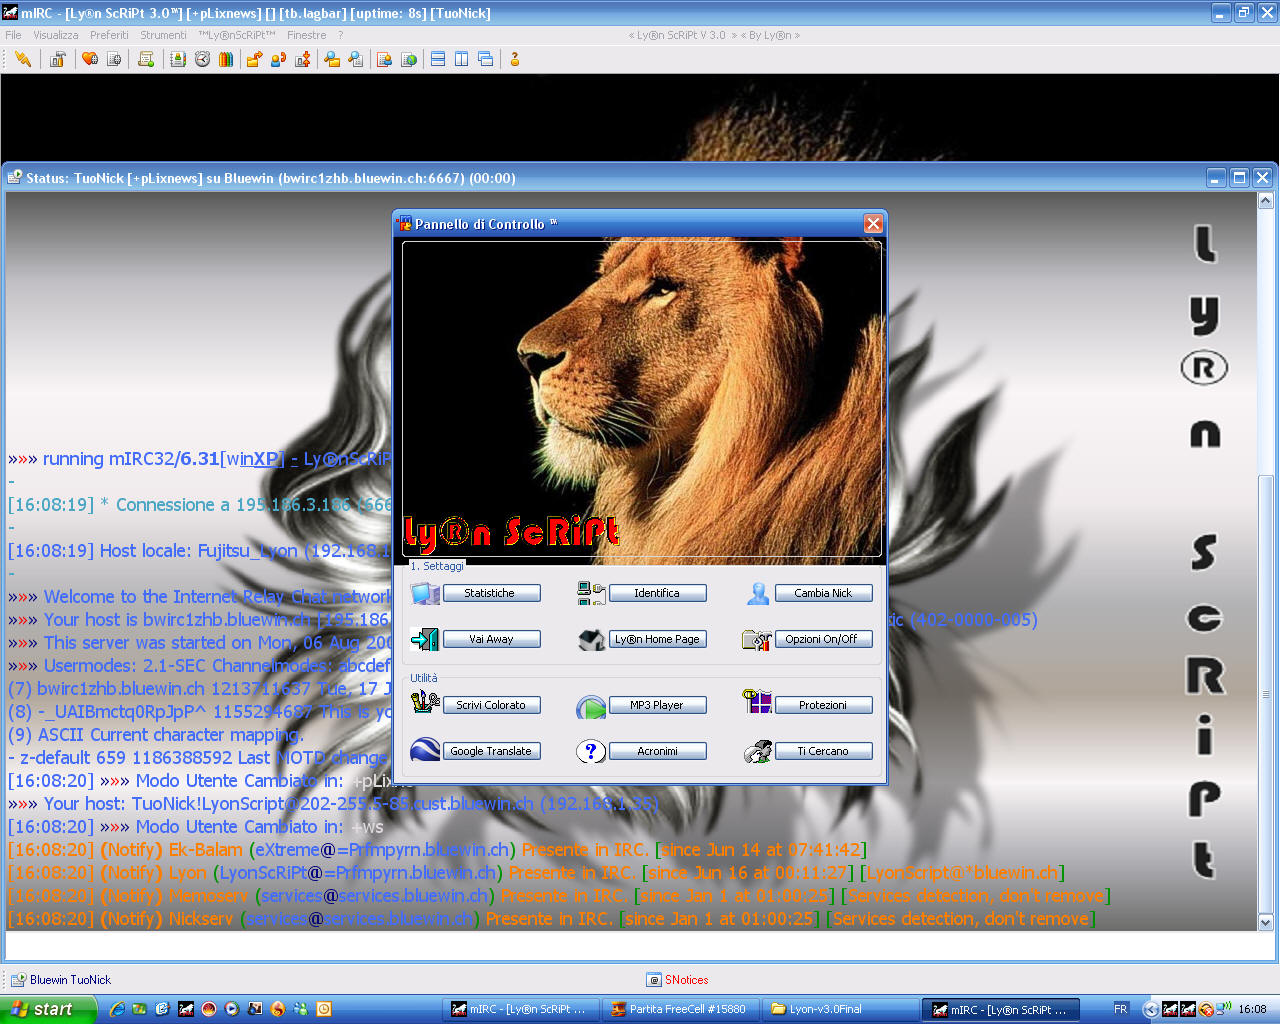Close the Pannello di Controllo dialog
This screenshot has height=1024, width=1280.
(x=873, y=223)
